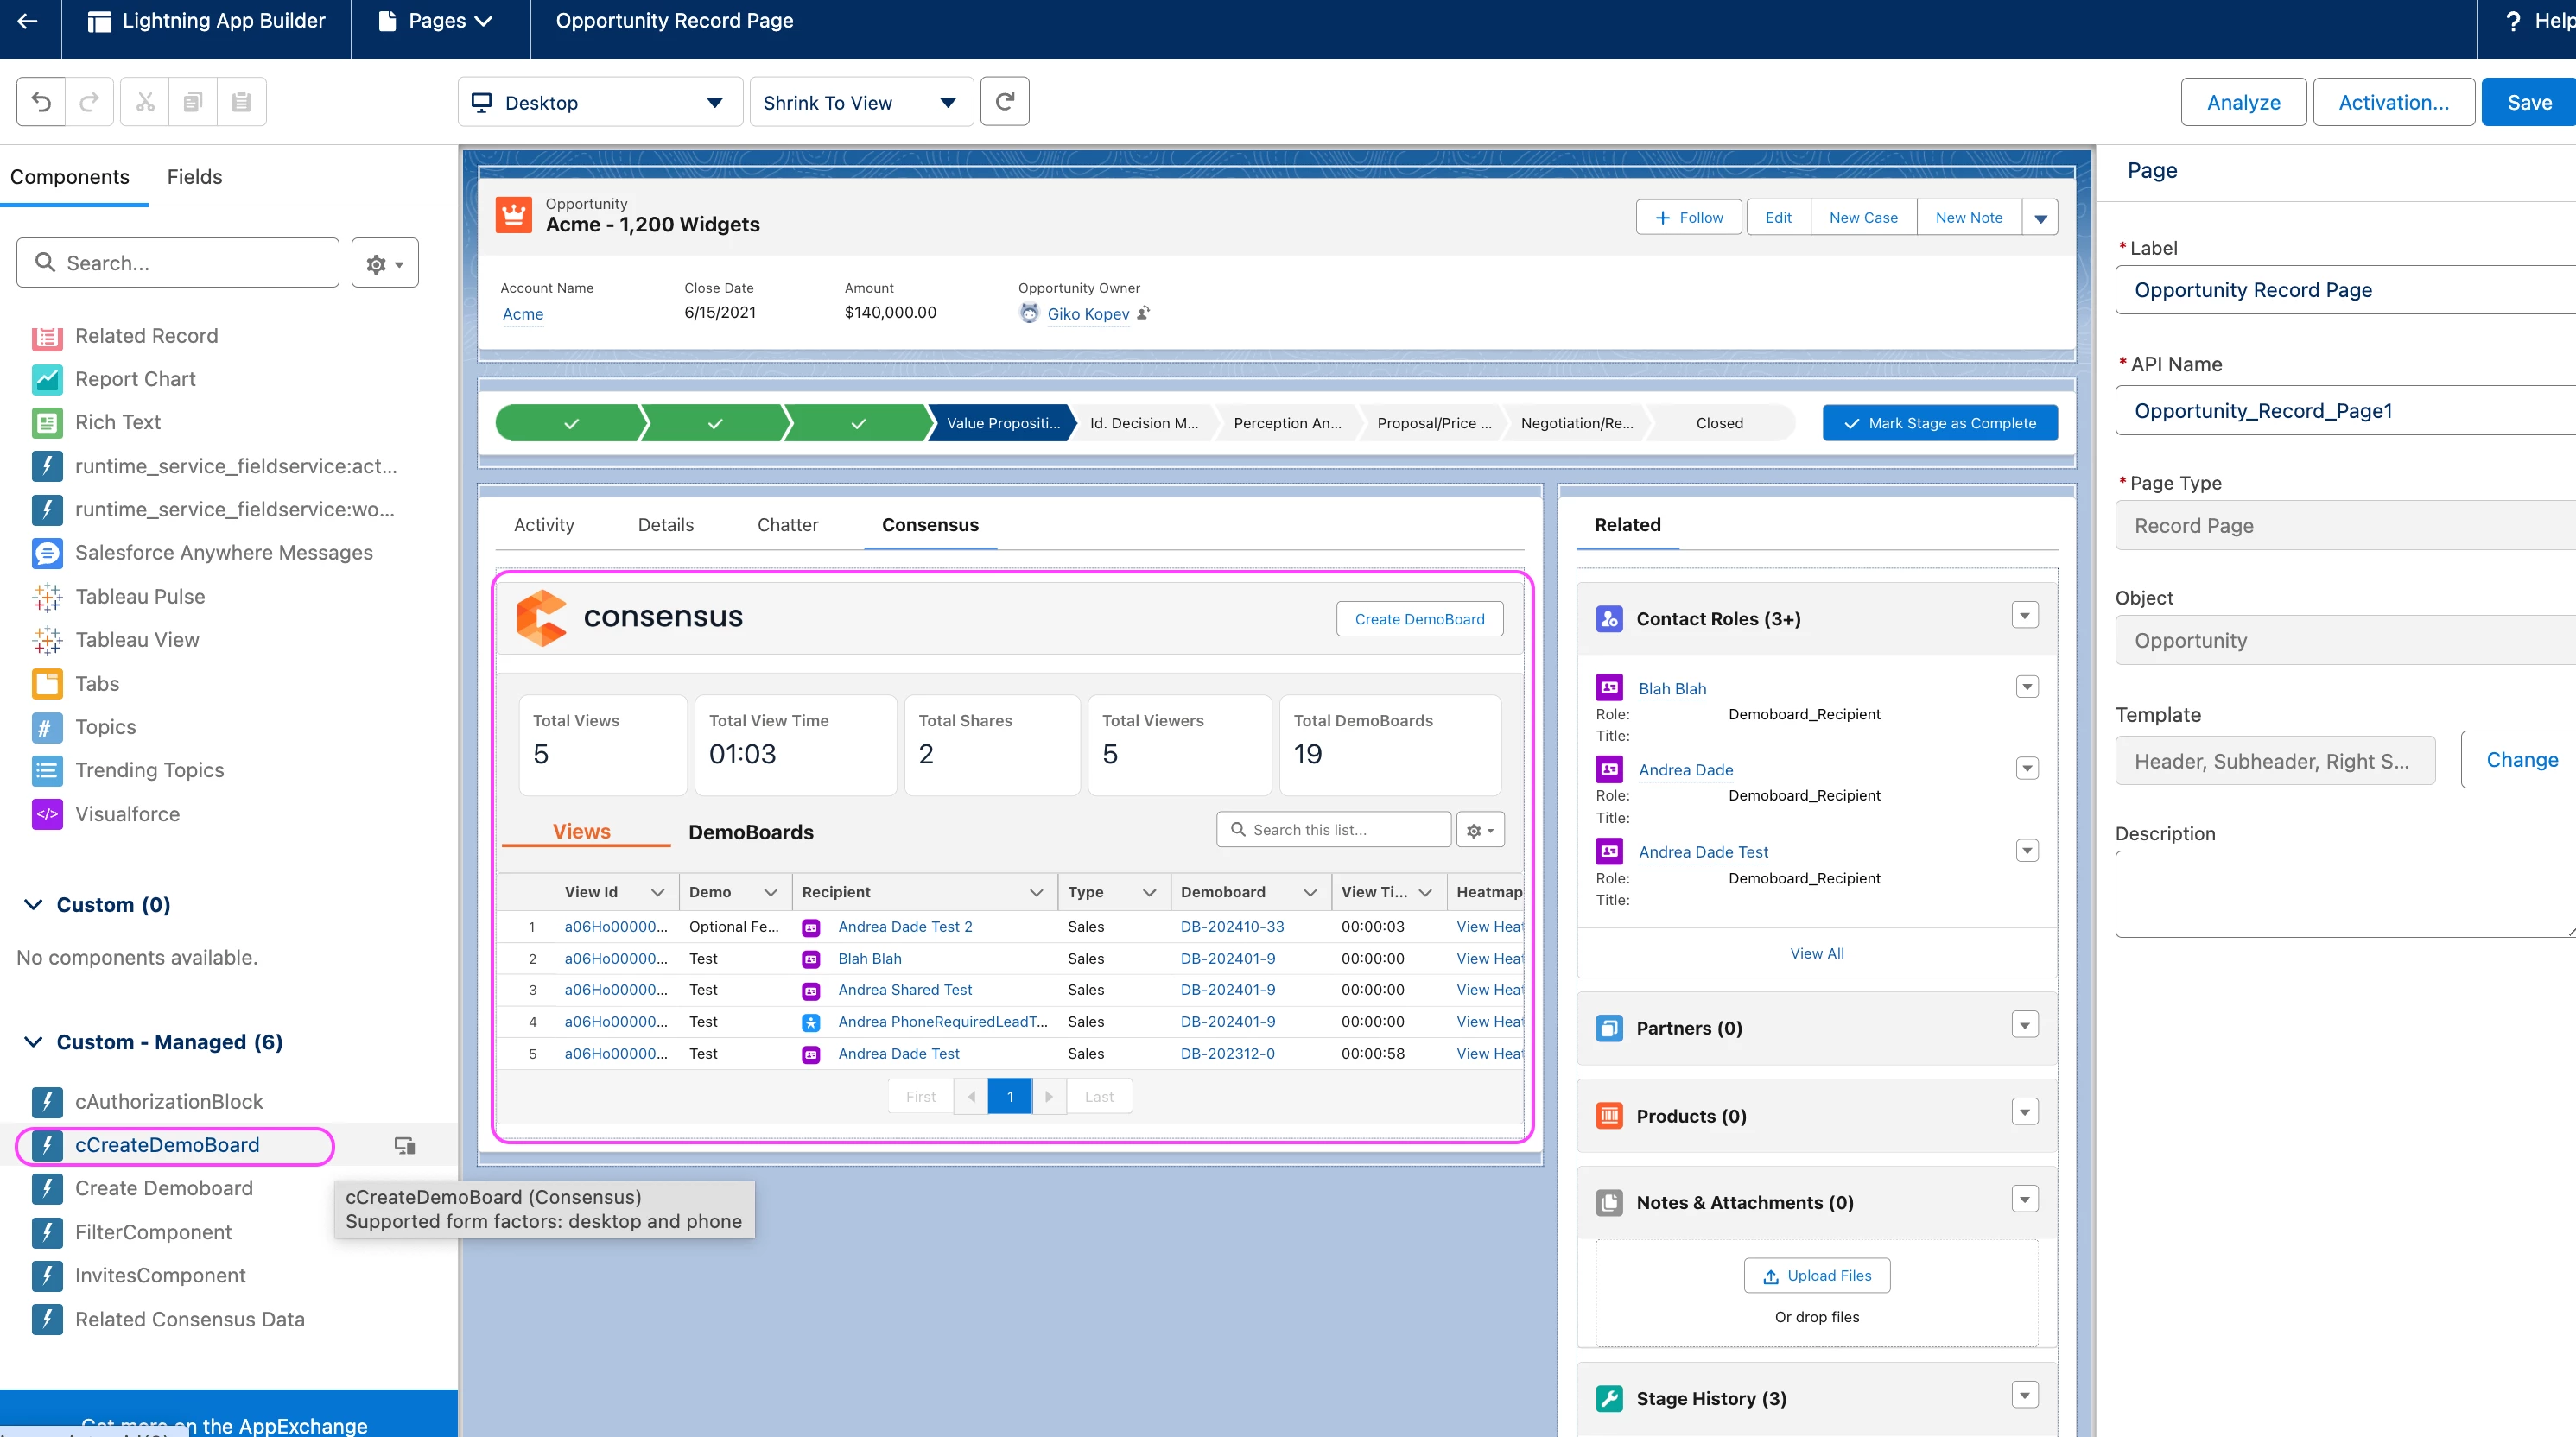Click the components Search field
This screenshot has height=1437, width=2576.
pyautogui.click(x=178, y=263)
